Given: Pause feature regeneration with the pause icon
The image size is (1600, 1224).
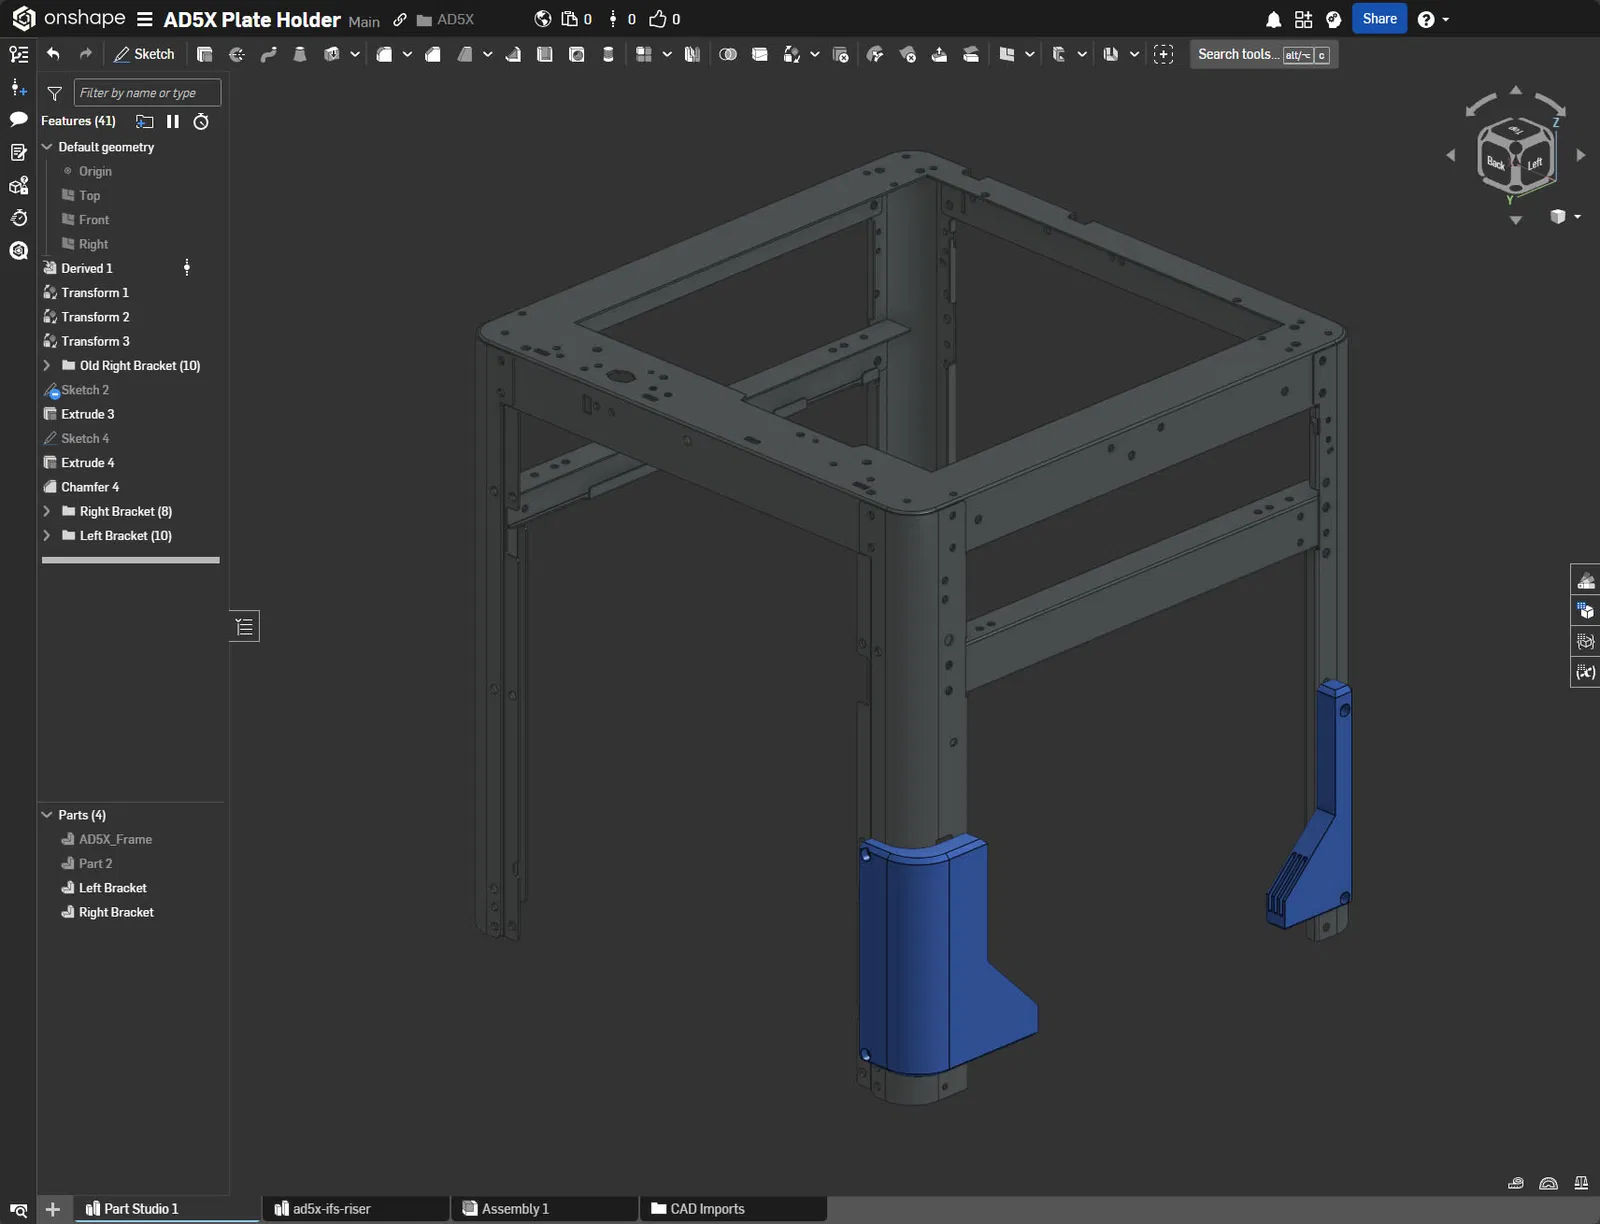Looking at the screenshot, I should pyautogui.click(x=173, y=121).
